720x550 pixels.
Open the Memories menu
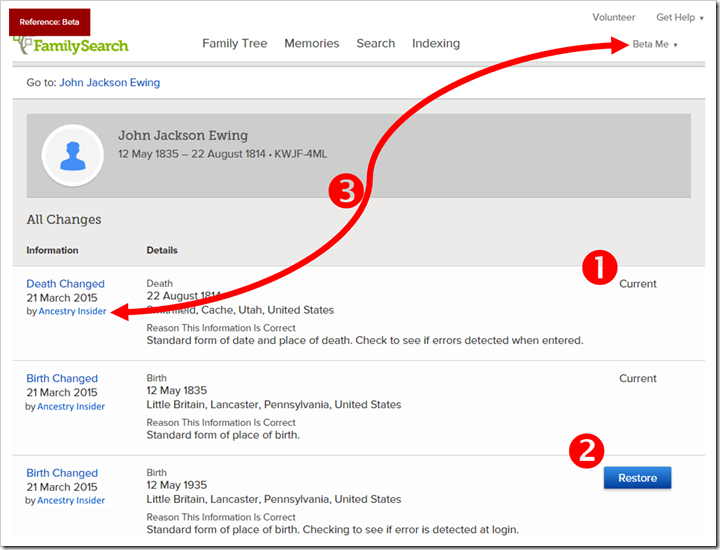click(312, 43)
